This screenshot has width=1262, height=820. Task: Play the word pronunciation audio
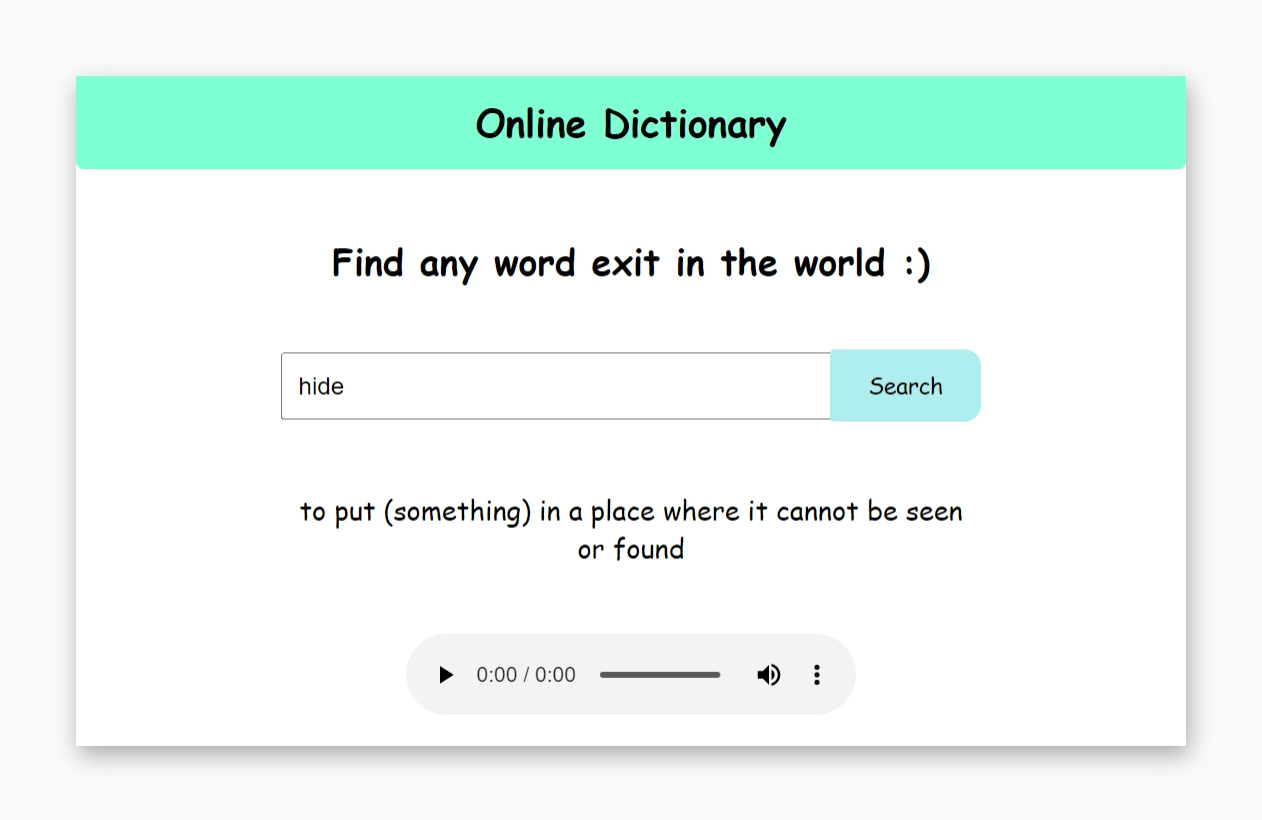click(x=446, y=675)
